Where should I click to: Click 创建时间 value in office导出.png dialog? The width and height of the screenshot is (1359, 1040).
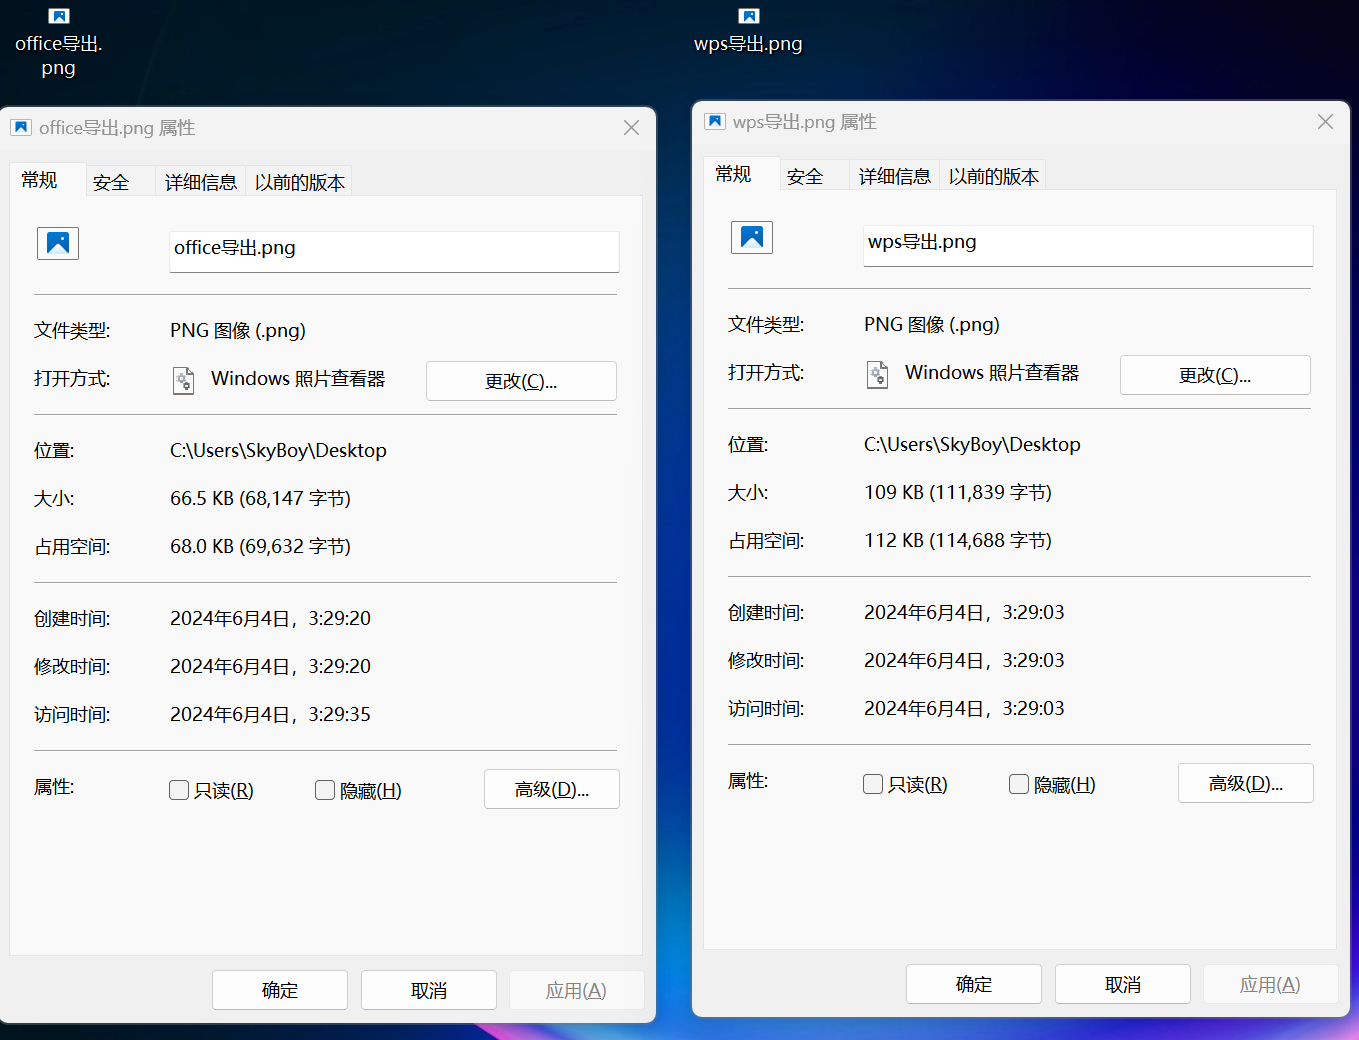(x=270, y=618)
